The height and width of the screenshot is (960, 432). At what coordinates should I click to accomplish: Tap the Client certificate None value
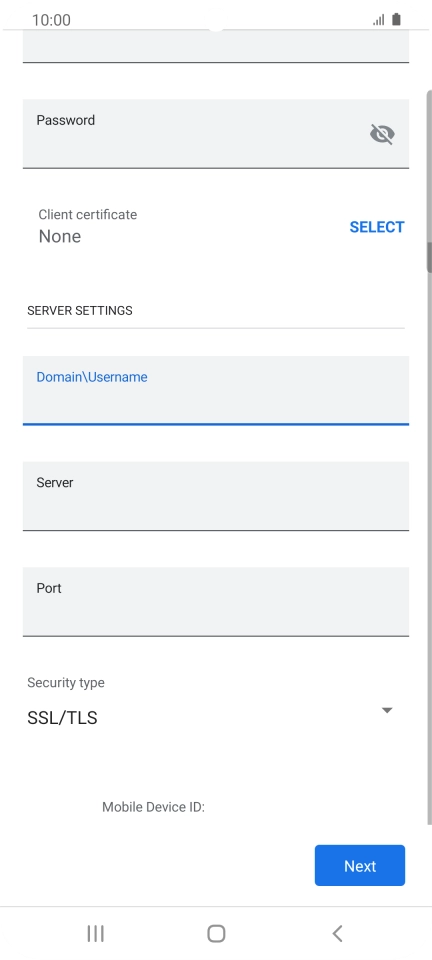coord(59,236)
